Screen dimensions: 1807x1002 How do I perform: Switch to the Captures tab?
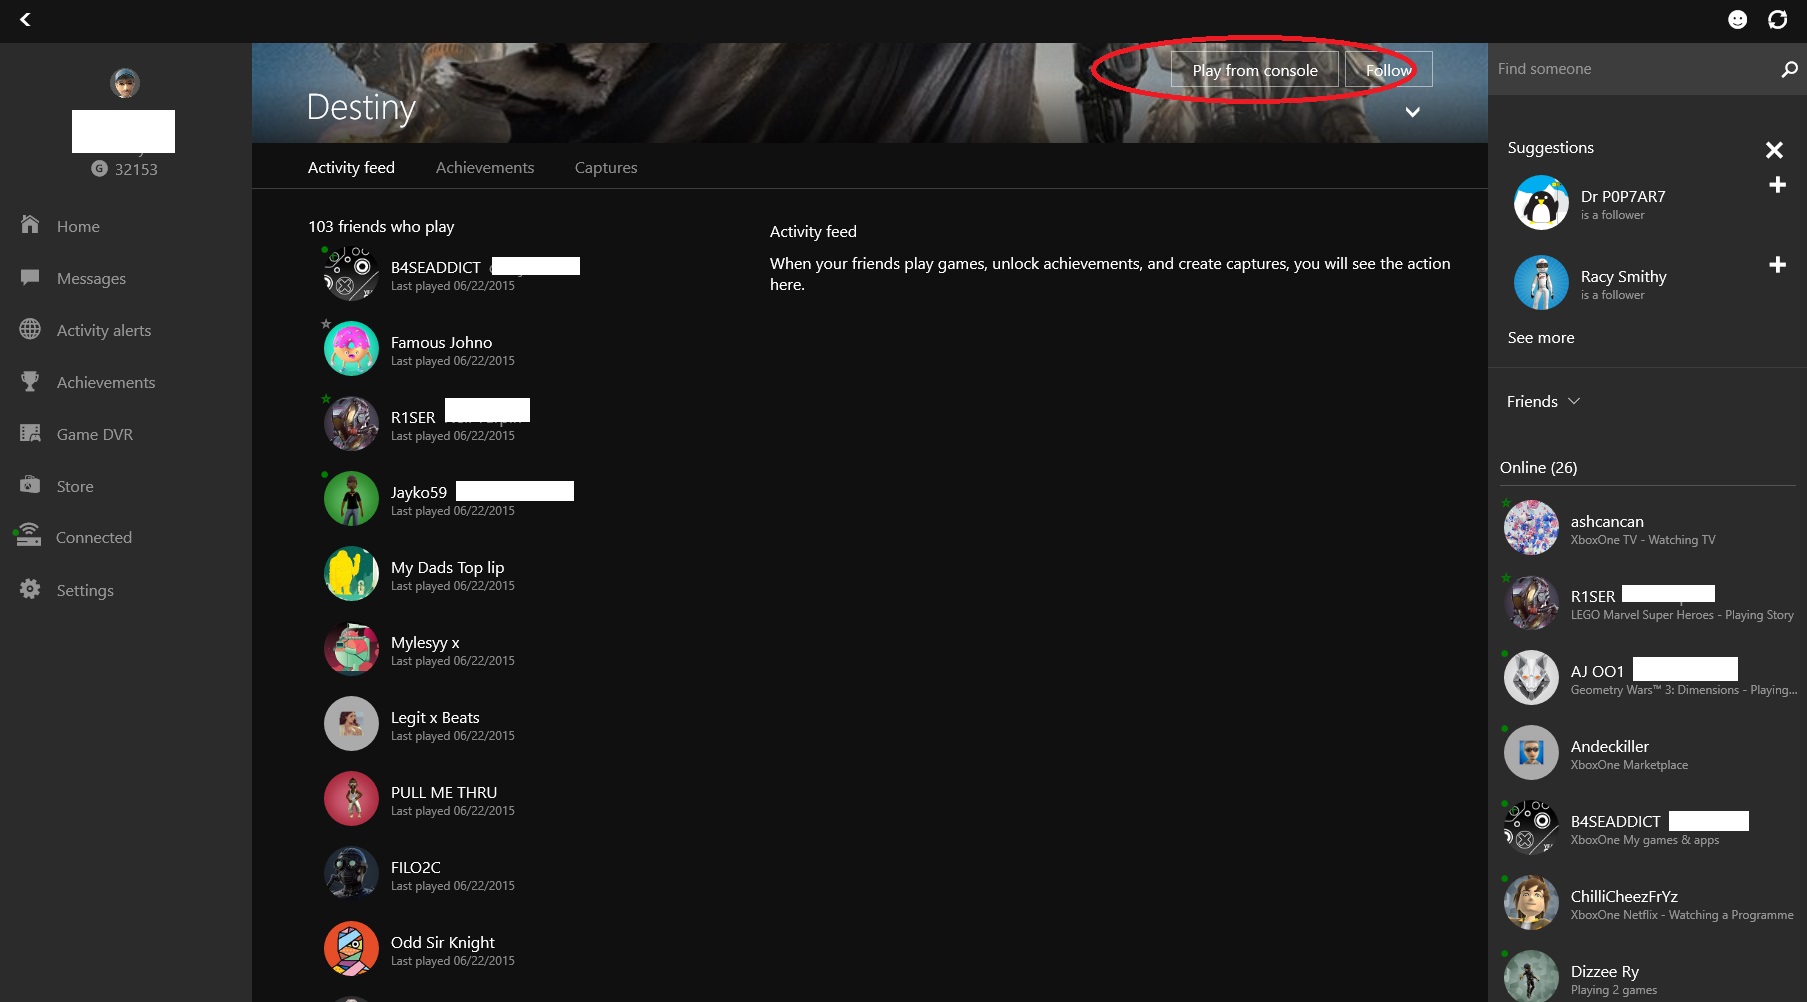(x=606, y=167)
